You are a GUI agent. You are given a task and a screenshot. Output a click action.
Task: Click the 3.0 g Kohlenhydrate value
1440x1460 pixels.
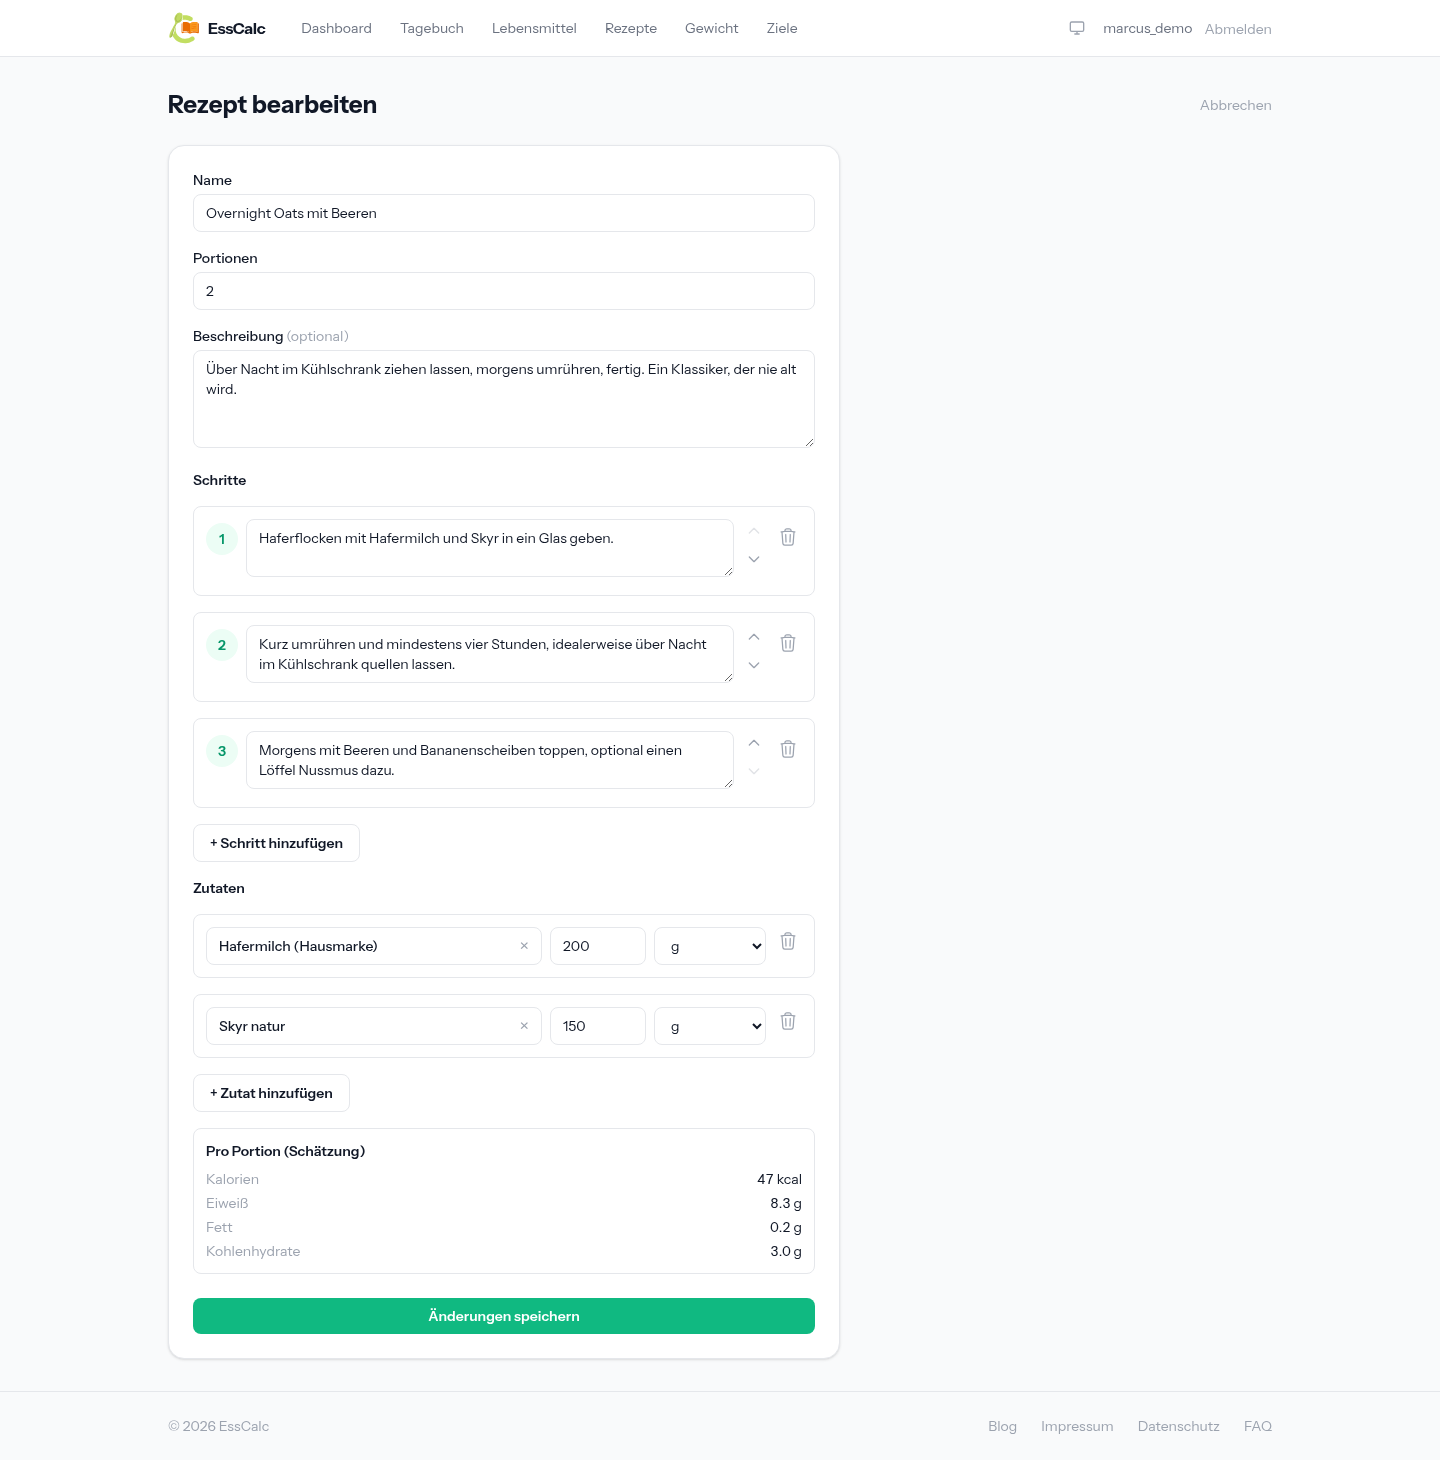786,1251
